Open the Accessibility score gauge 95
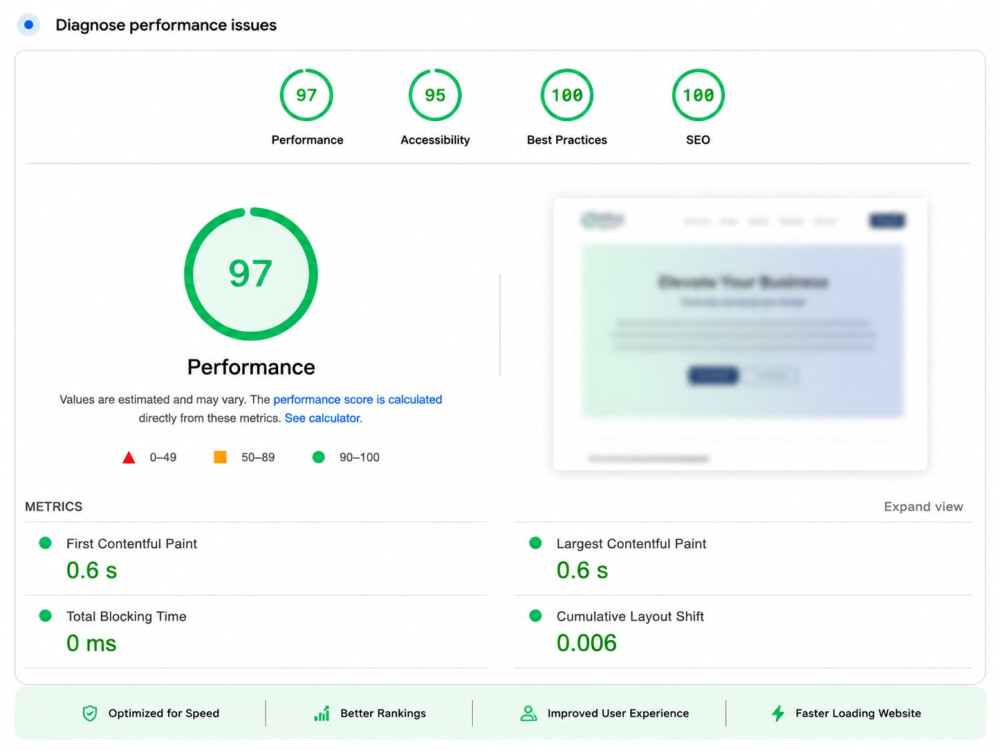This screenshot has width=1000, height=750. [x=435, y=95]
